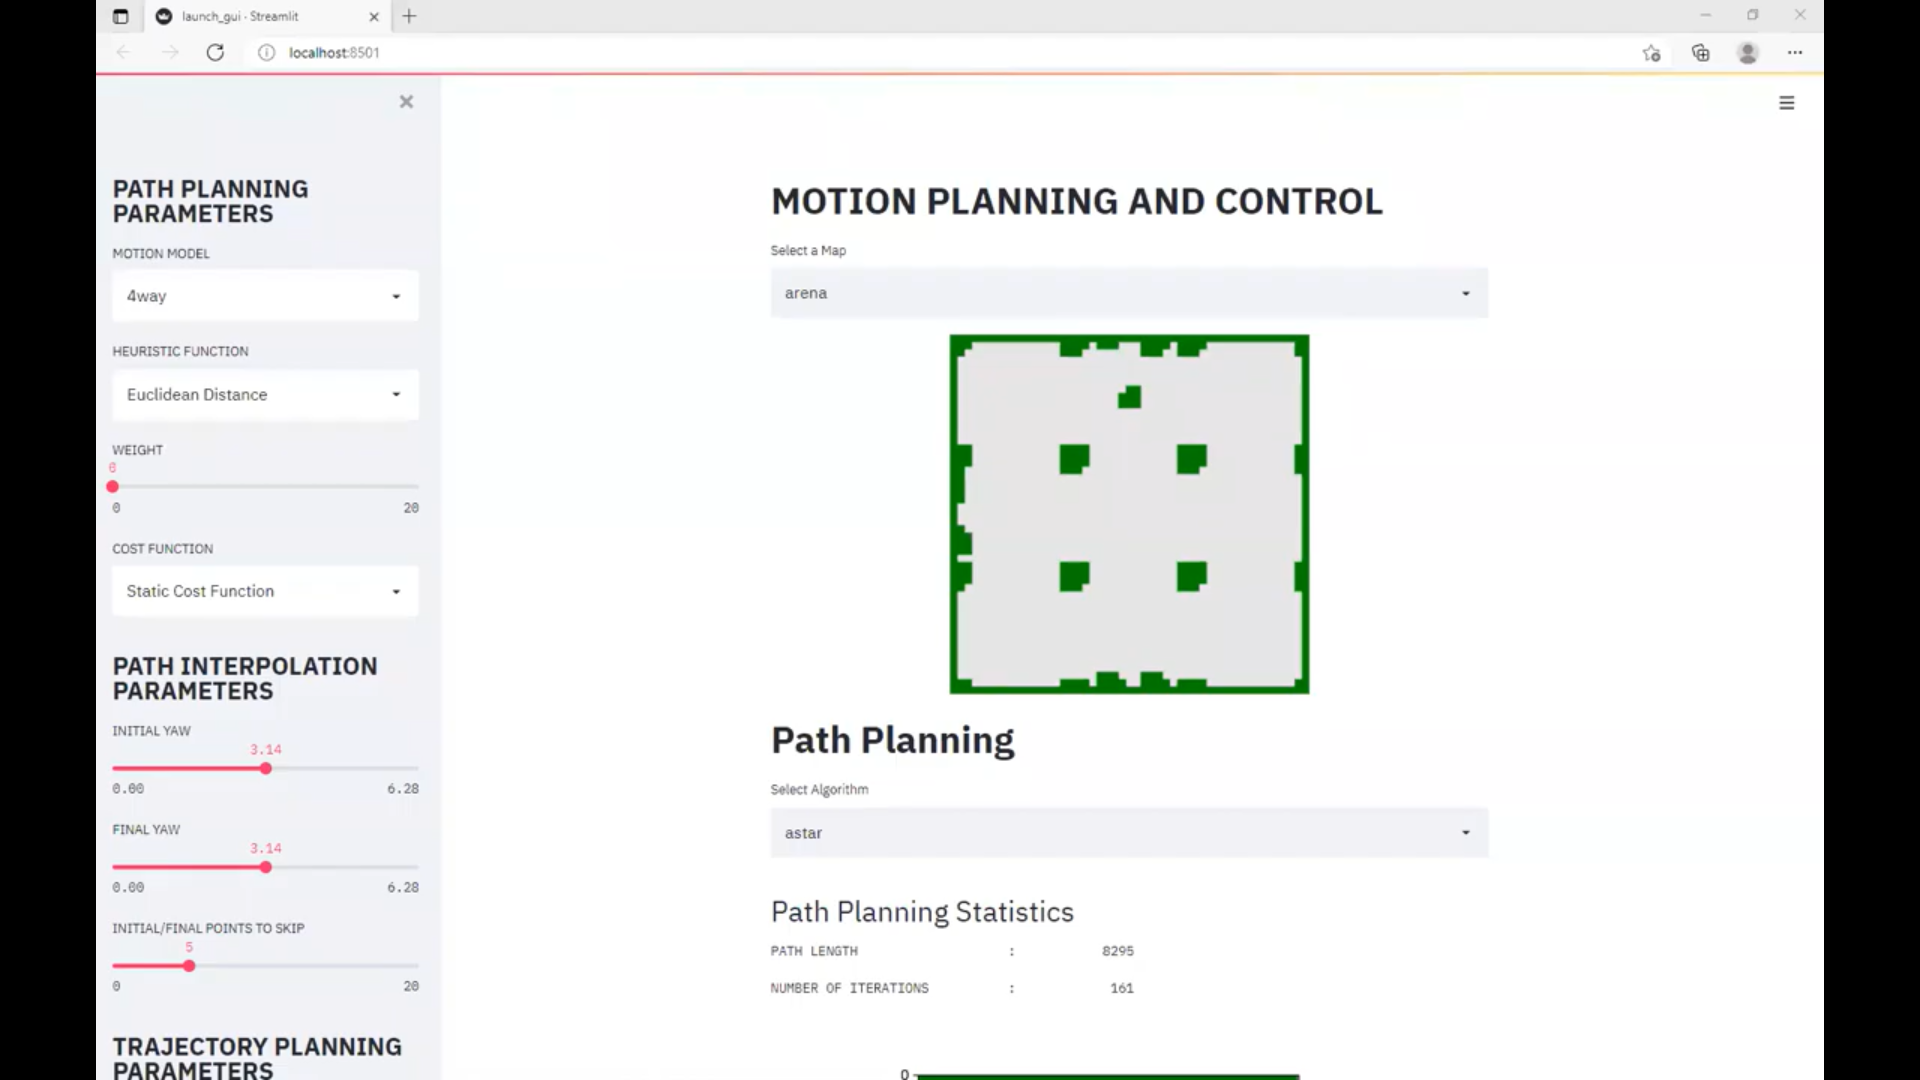Click the Final Yaw slider handle

266,867
